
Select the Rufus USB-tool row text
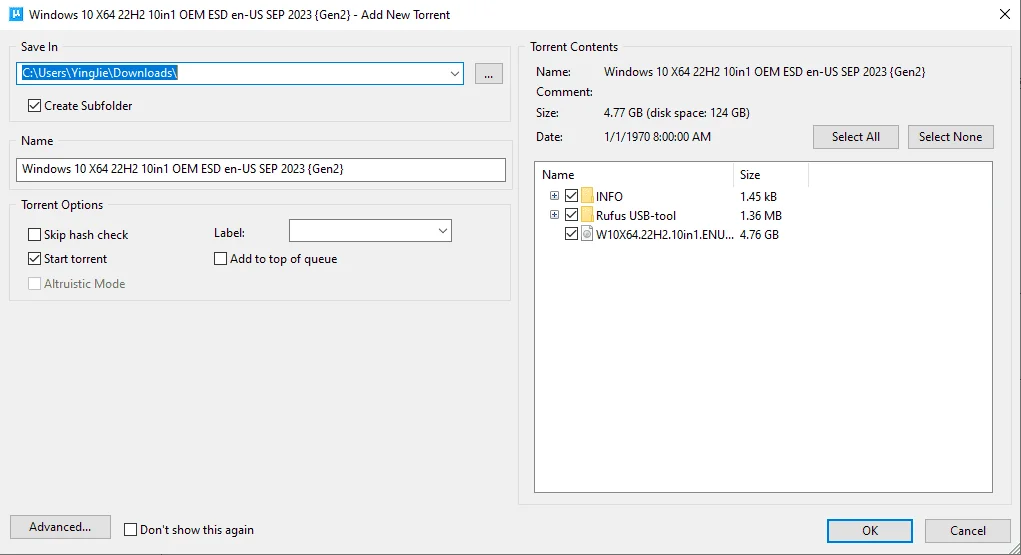pyautogui.click(x=636, y=215)
